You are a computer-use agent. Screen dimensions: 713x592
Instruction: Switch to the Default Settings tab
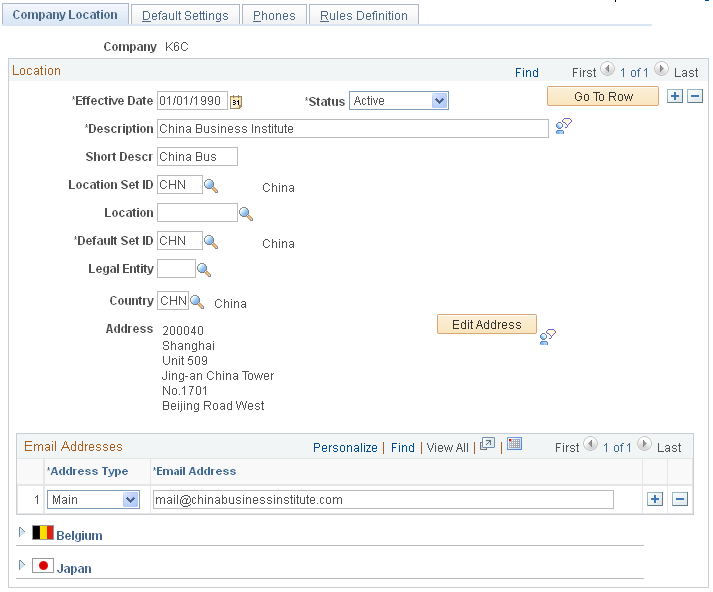[185, 15]
